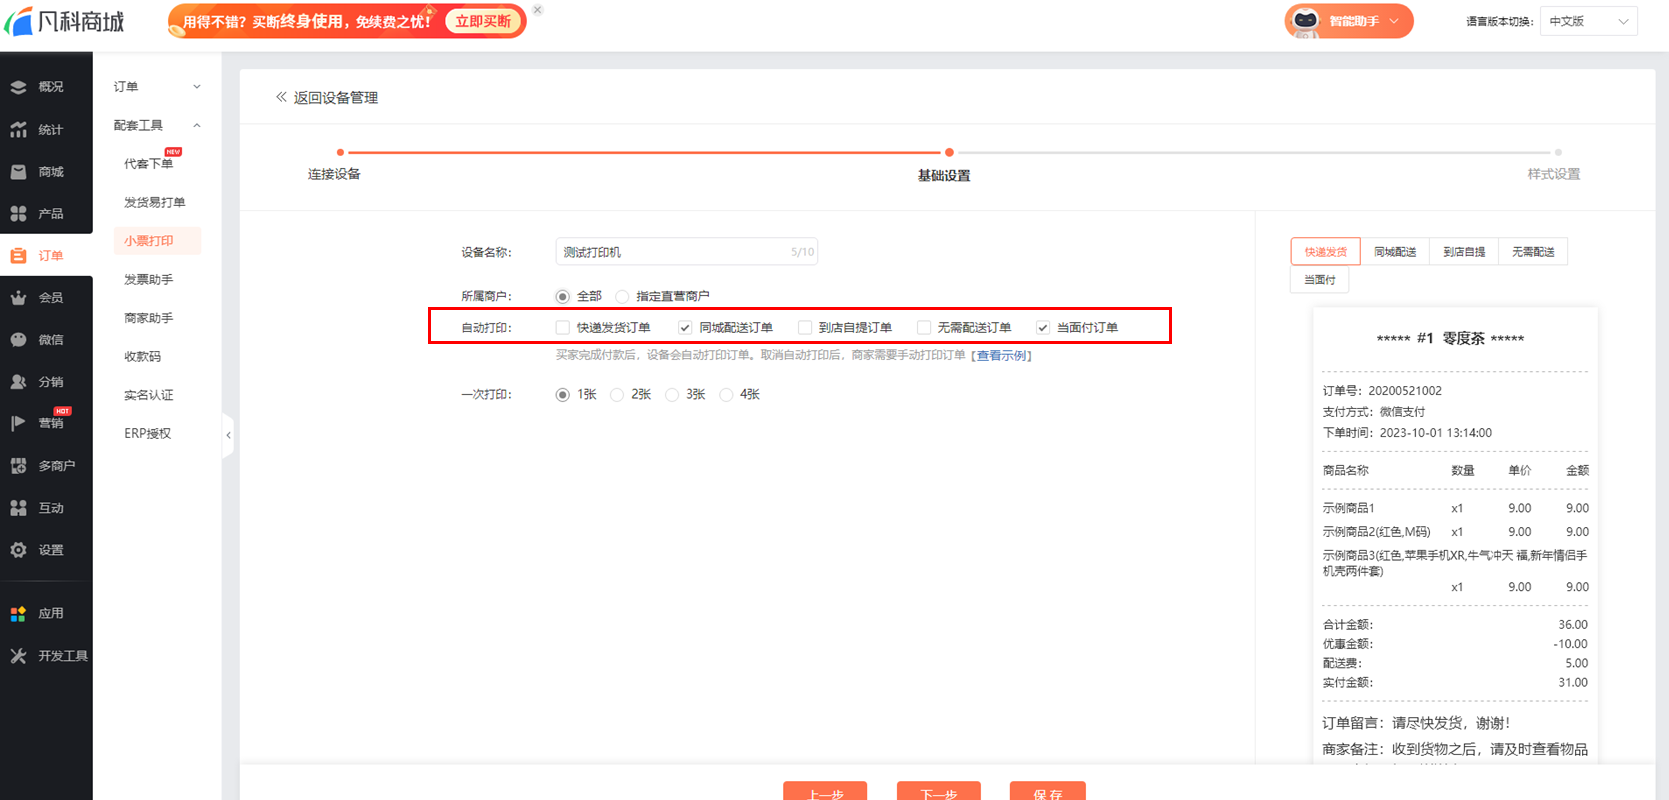The image size is (1669, 800).
Task: Open the 商城 store sidebar icon
Action: coord(19,172)
